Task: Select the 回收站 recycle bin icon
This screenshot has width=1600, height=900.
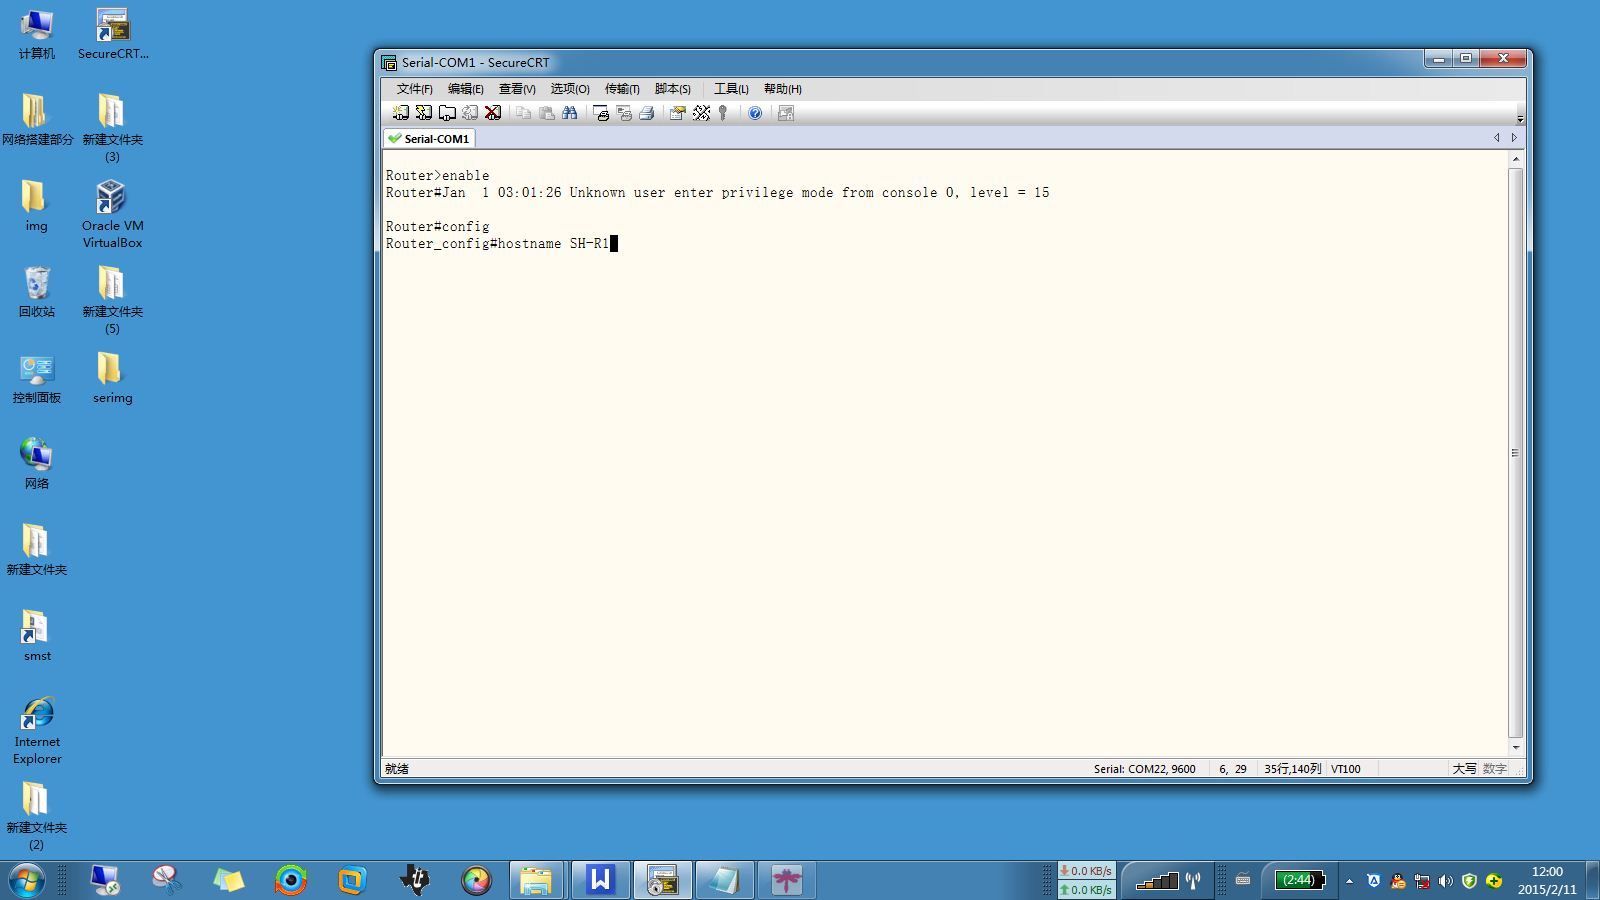Action: coord(37,293)
